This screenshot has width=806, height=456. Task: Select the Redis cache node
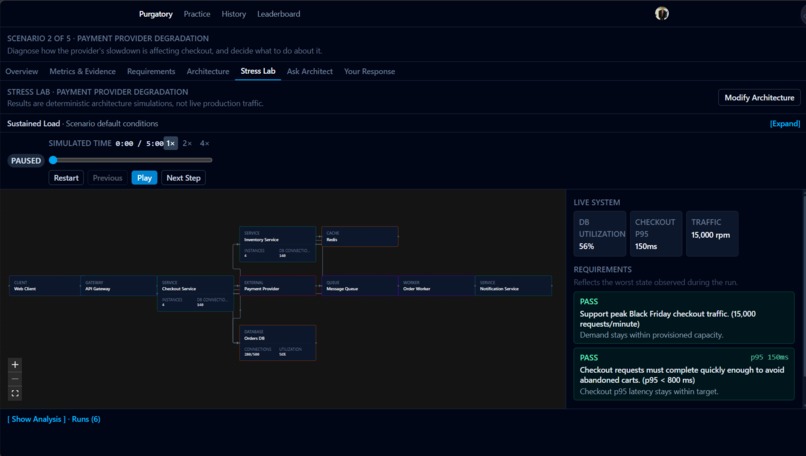click(x=360, y=236)
